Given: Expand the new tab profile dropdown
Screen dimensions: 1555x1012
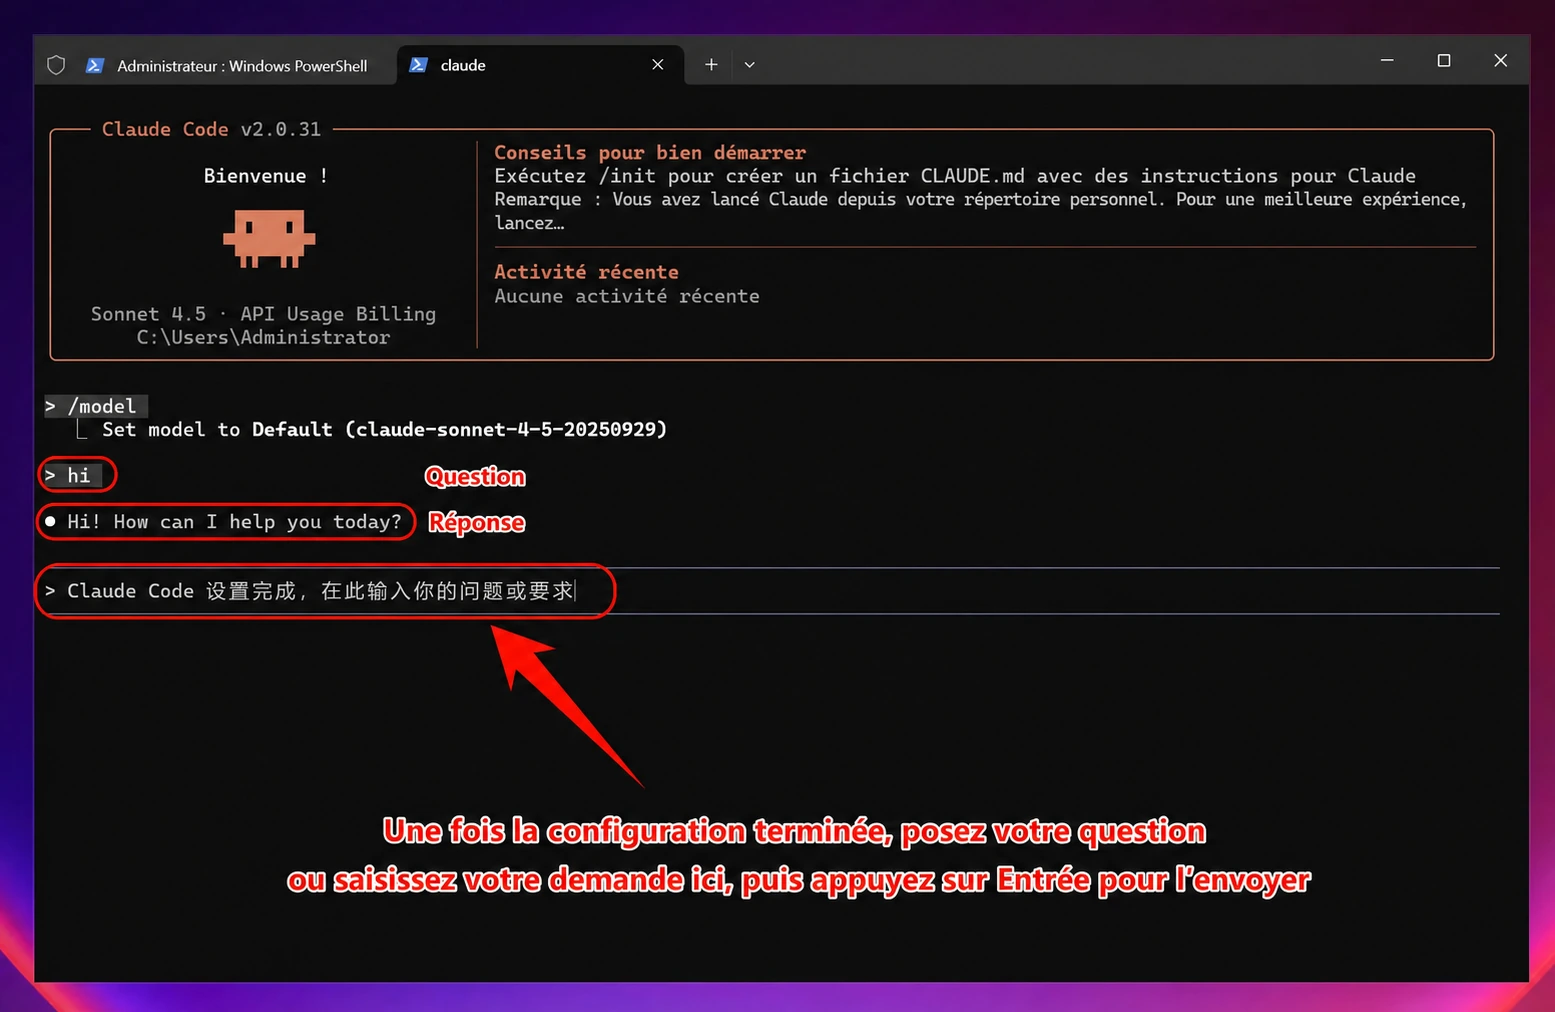Looking at the screenshot, I should click(x=750, y=65).
